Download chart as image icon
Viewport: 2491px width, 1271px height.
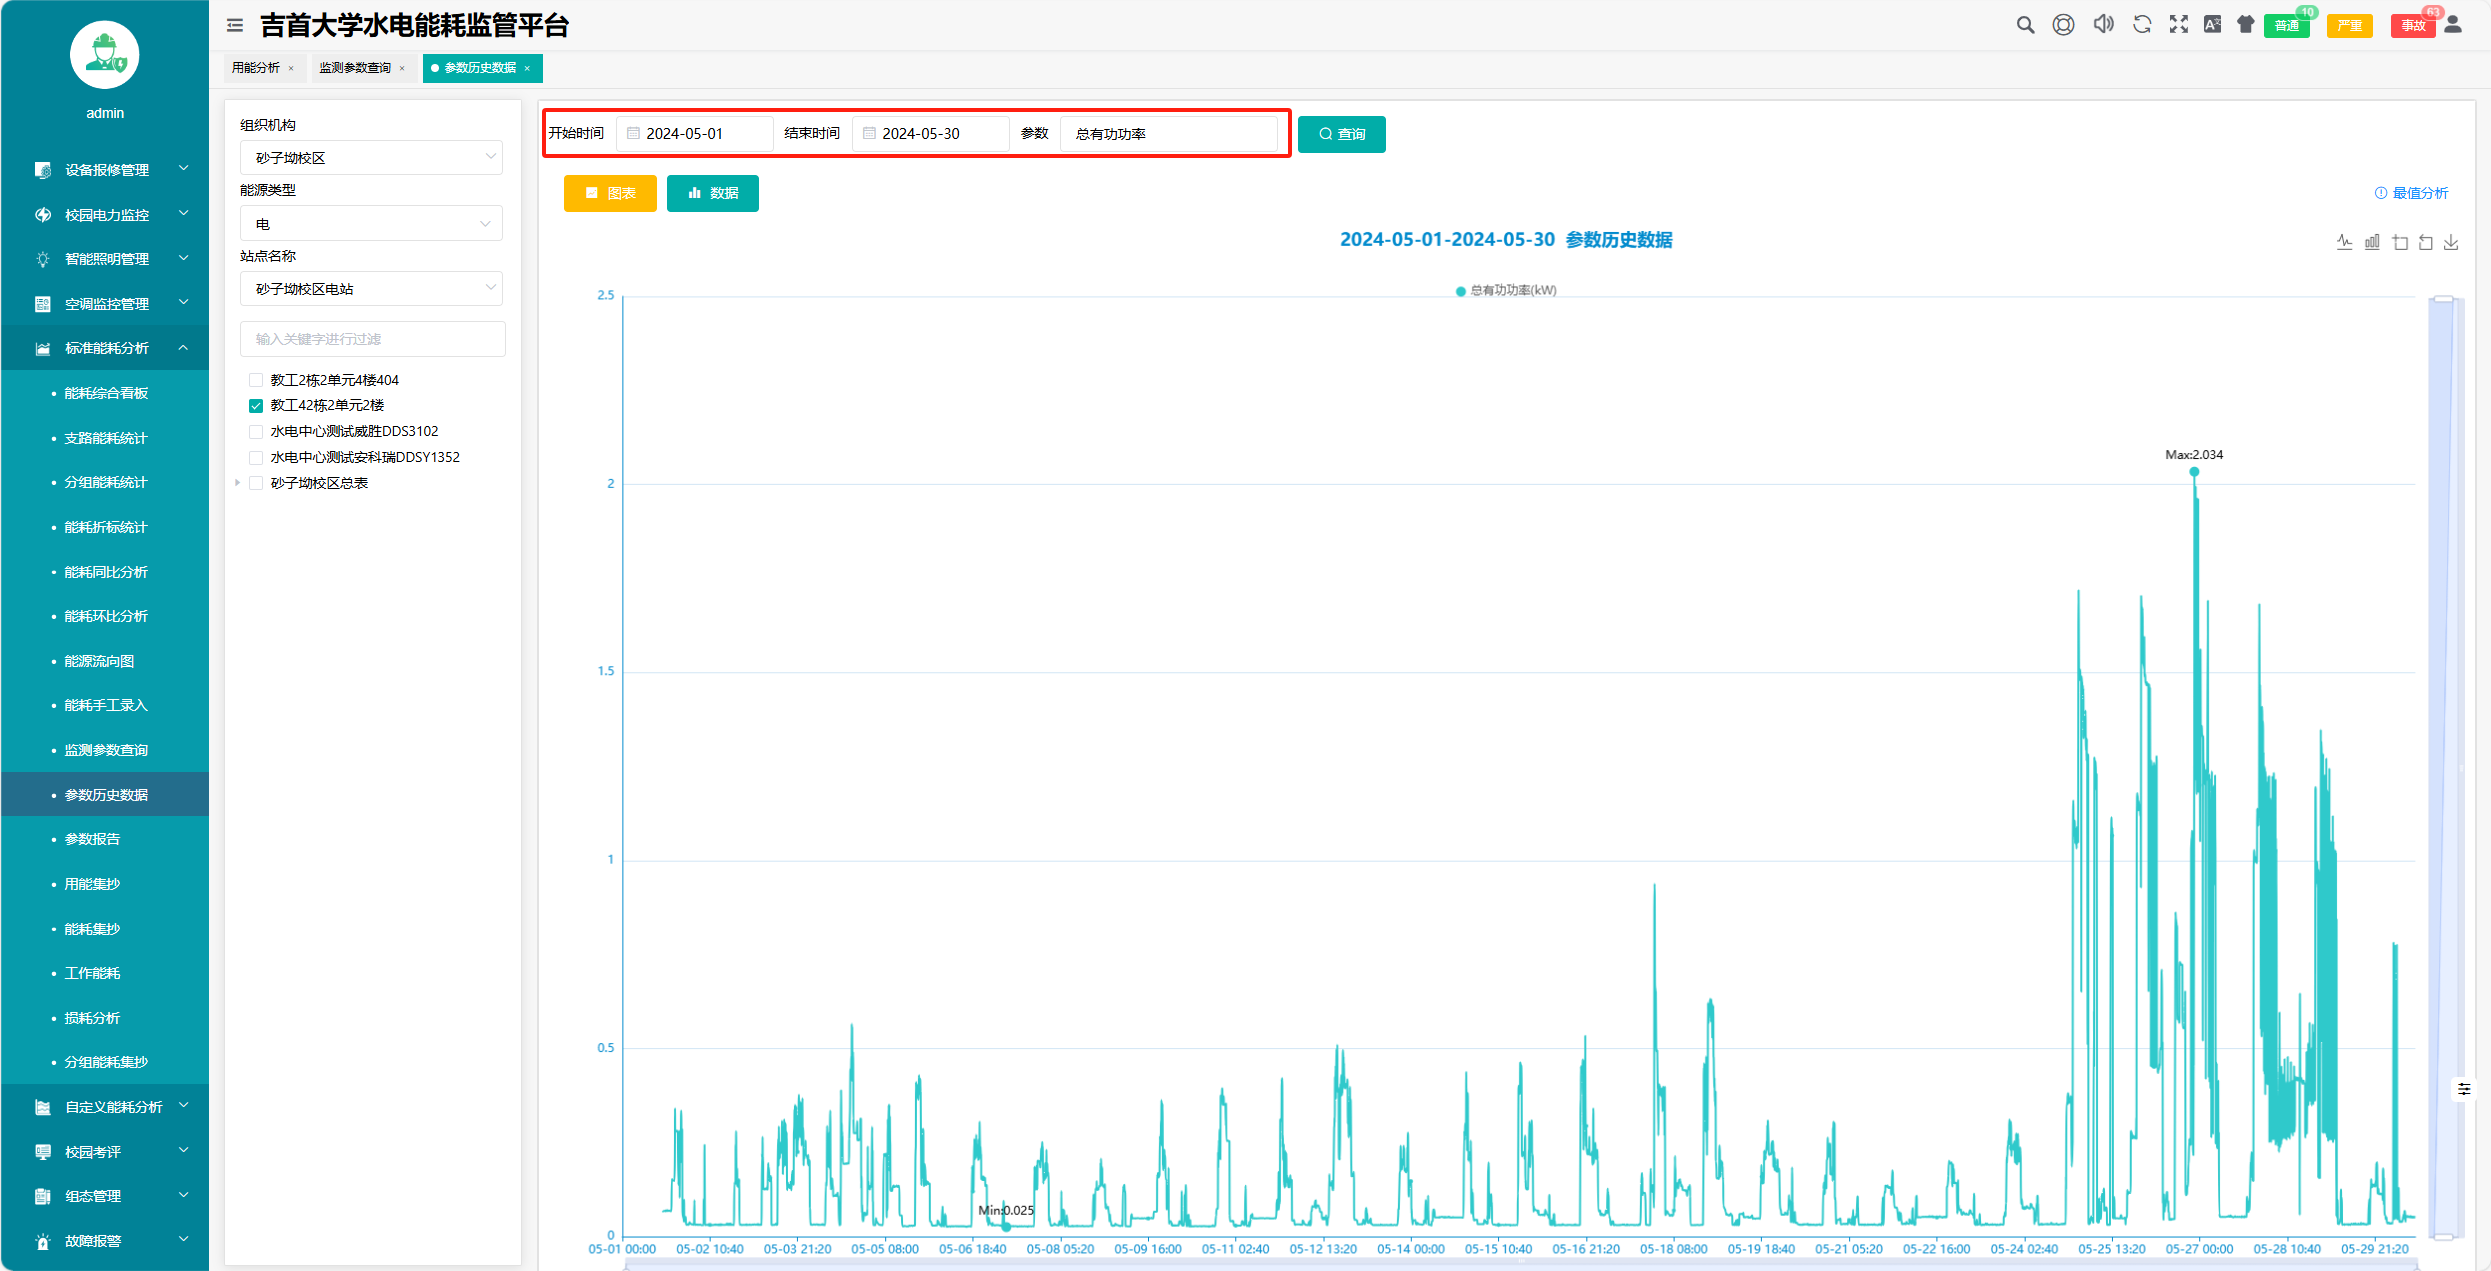point(2451,242)
